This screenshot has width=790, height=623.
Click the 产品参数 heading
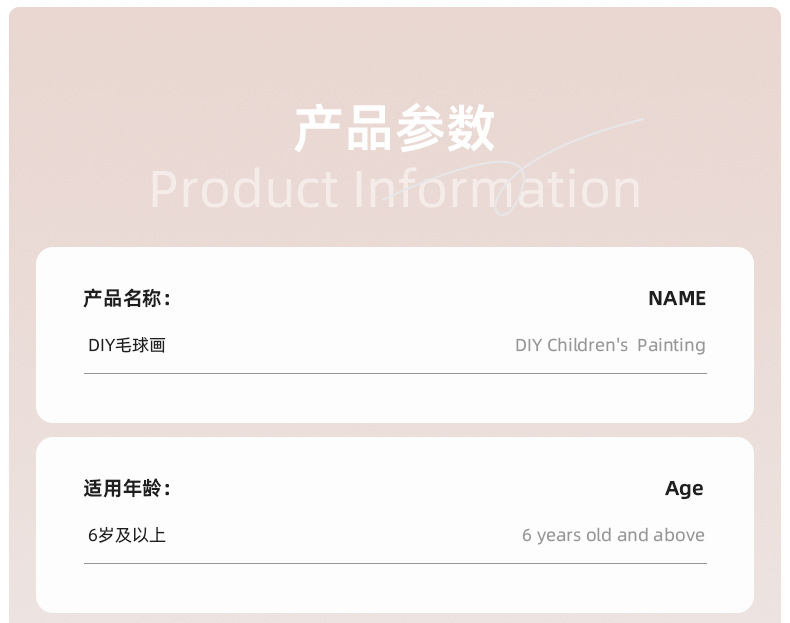(x=394, y=129)
